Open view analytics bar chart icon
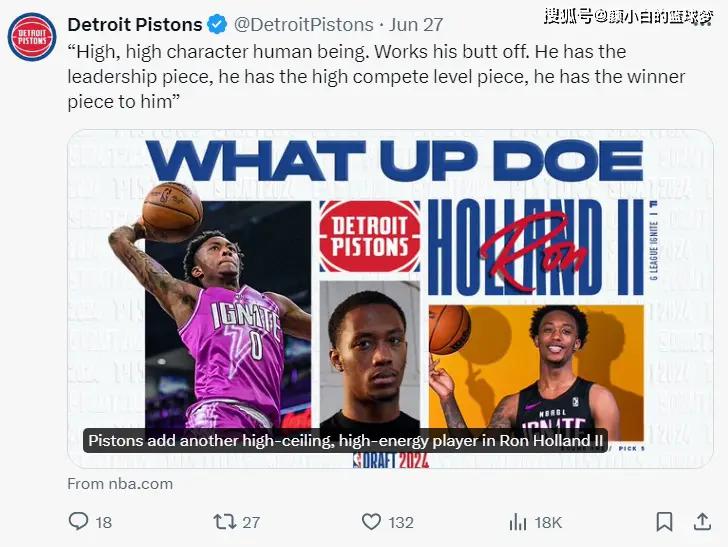This screenshot has width=728, height=547. pyautogui.click(x=518, y=521)
